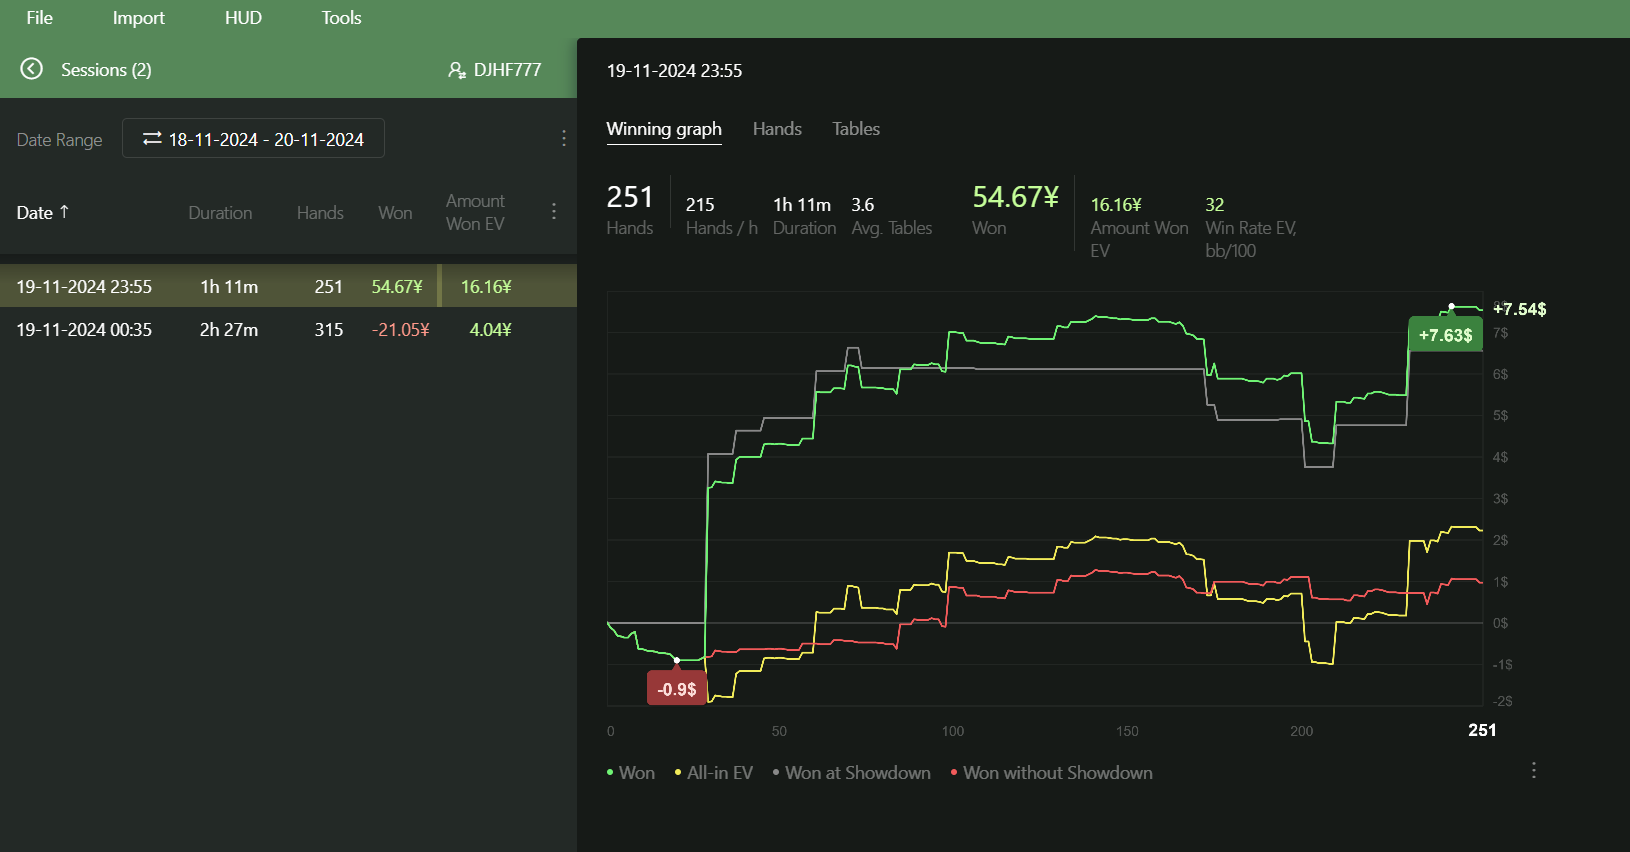Image resolution: width=1630 pixels, height=852 pixels.
Task: Toggle the Won at Showdown line in legend
Action: click(852, 773)
